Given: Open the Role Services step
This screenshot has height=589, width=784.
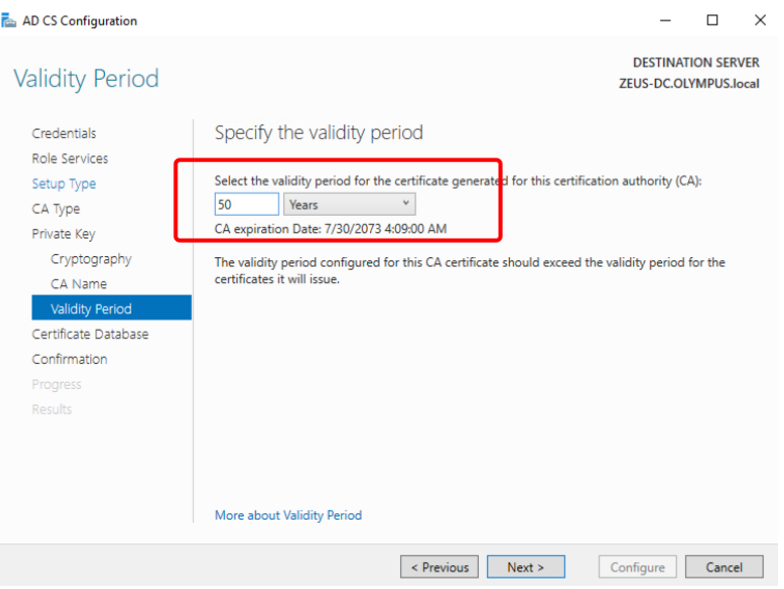Looking at the screenshot, I should [70, 158].
